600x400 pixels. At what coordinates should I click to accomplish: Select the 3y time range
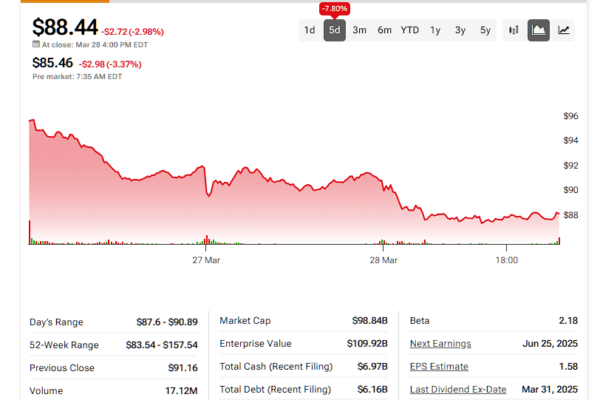(x=460, y=30)
